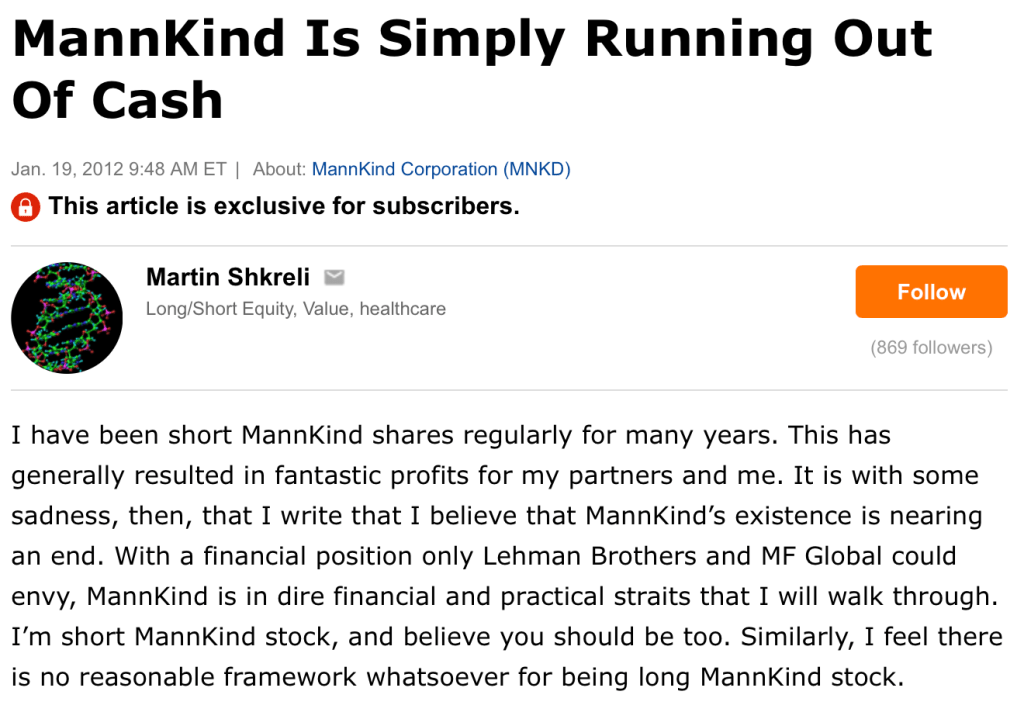The height and width of the screenshot is (712, 1024).
Task: Click the 'About:' label near the date
Action: click(280, 169)
